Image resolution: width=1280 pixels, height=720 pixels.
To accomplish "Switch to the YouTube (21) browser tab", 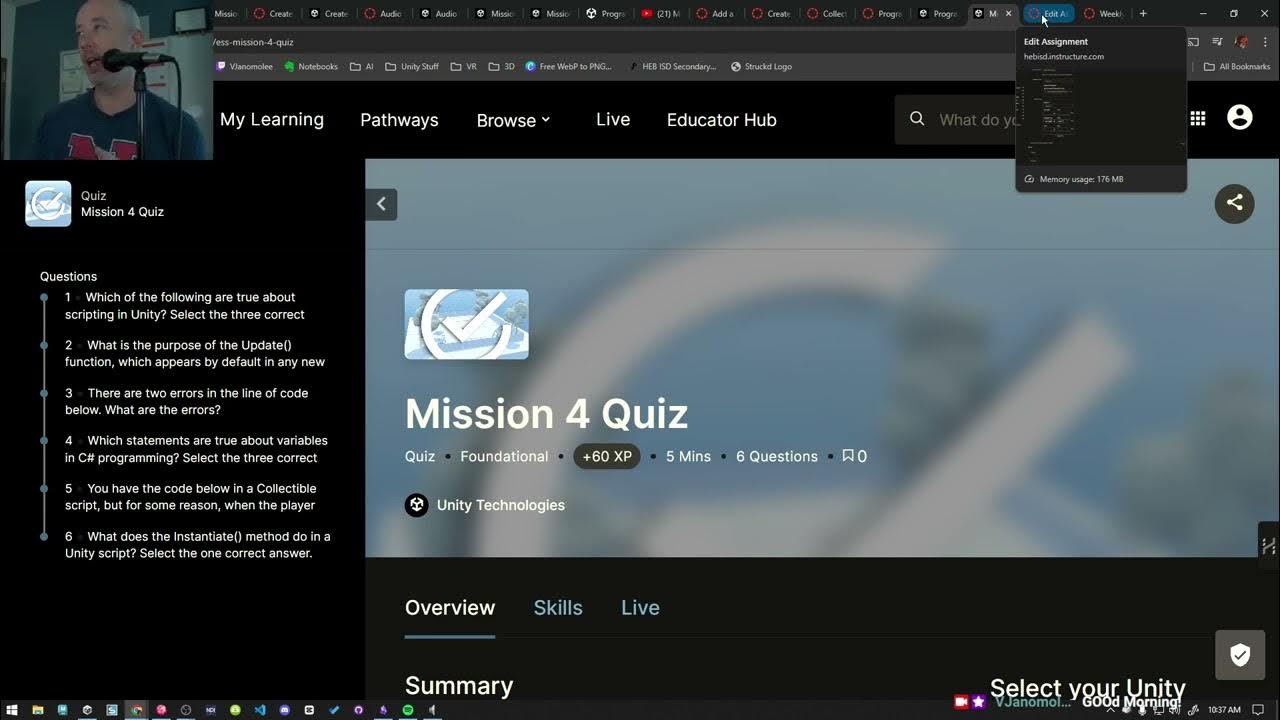I will pyautogui.click(x=660, y=13).
